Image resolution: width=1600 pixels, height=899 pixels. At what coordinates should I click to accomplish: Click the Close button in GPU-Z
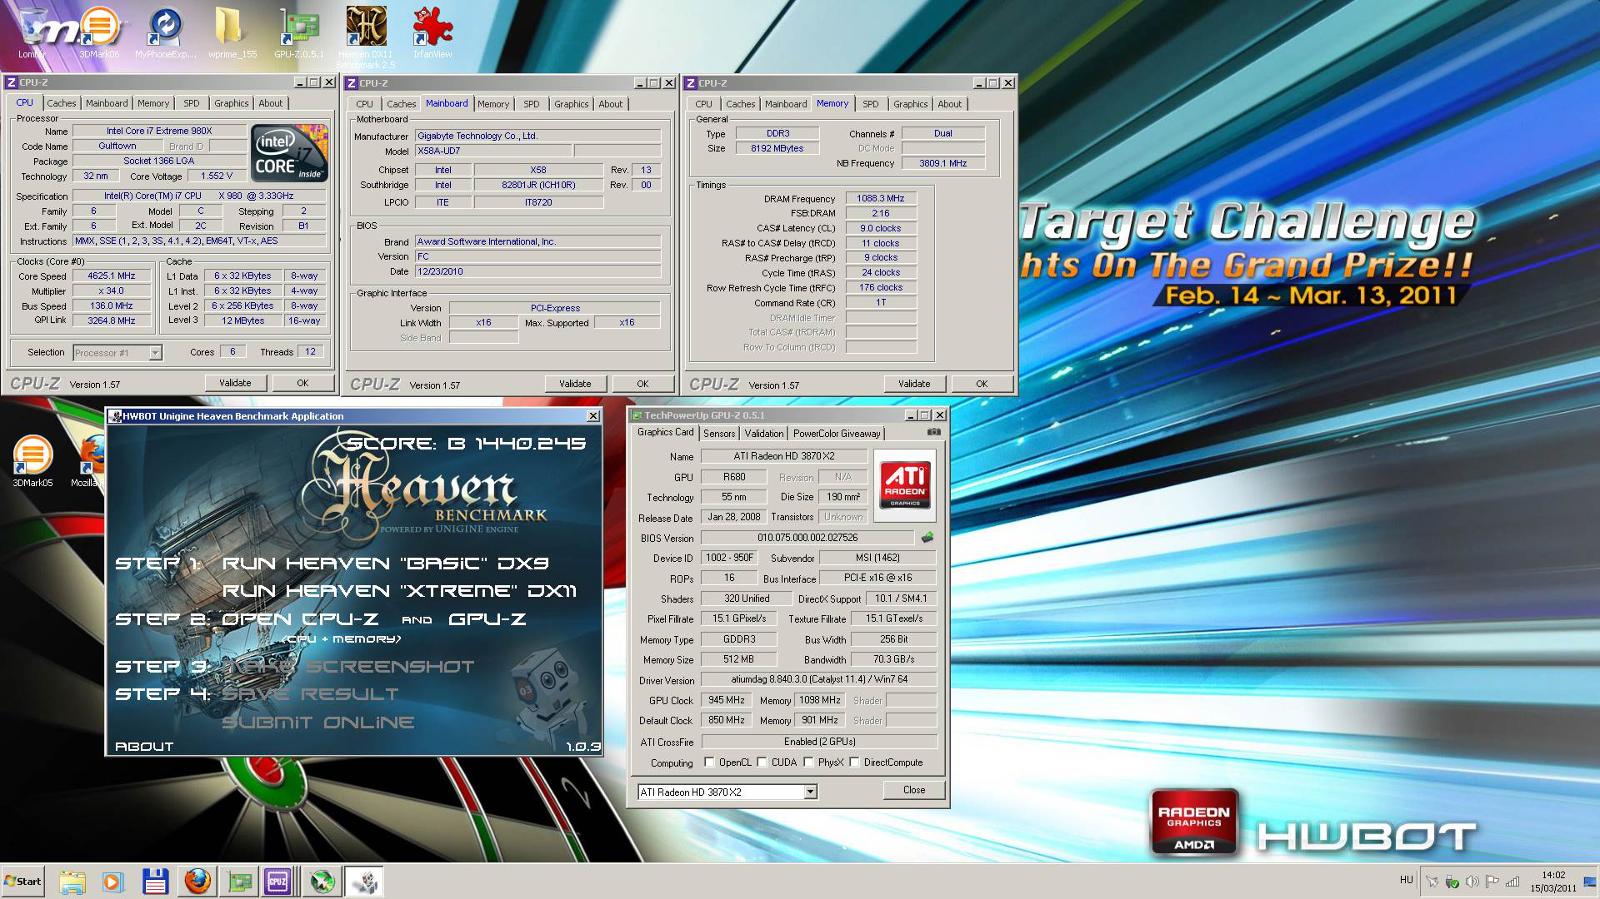tap(914, 790)
